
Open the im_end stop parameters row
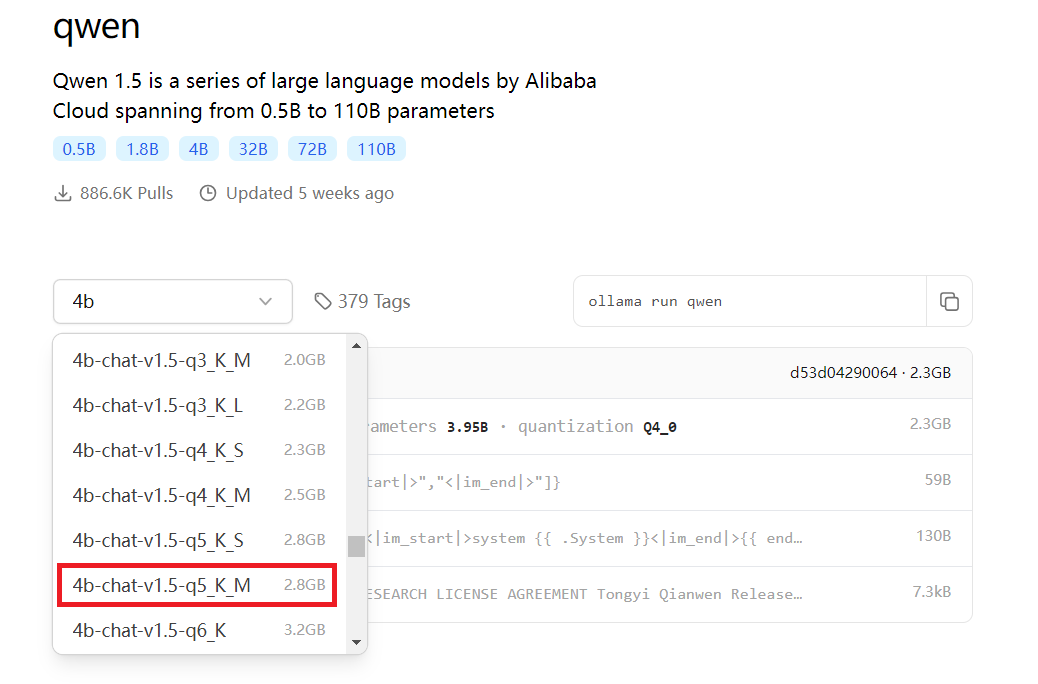[x=669, y=482]
